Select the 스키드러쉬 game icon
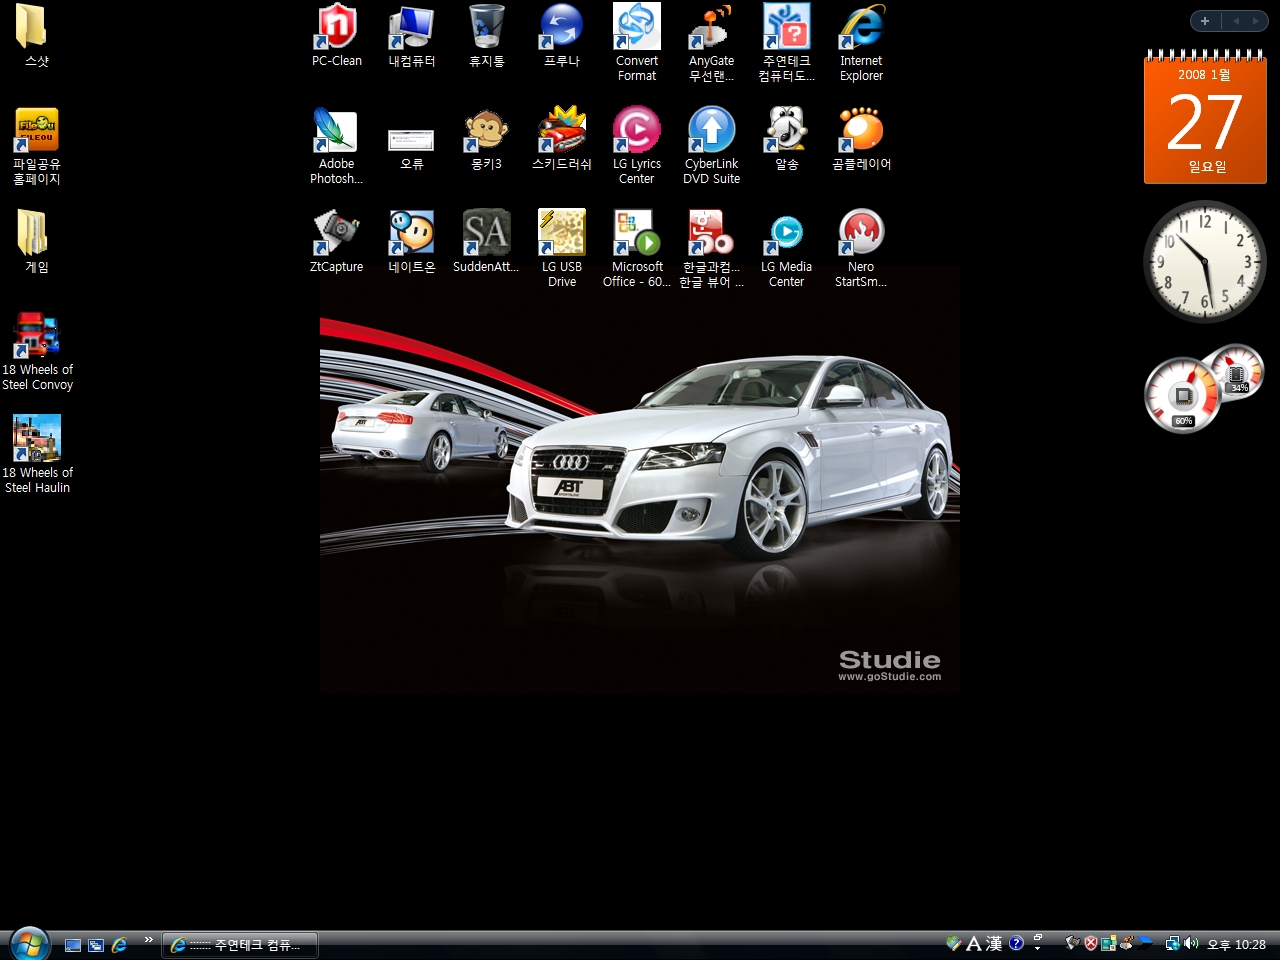This screenshot has height=960, width=1280. 562,140
